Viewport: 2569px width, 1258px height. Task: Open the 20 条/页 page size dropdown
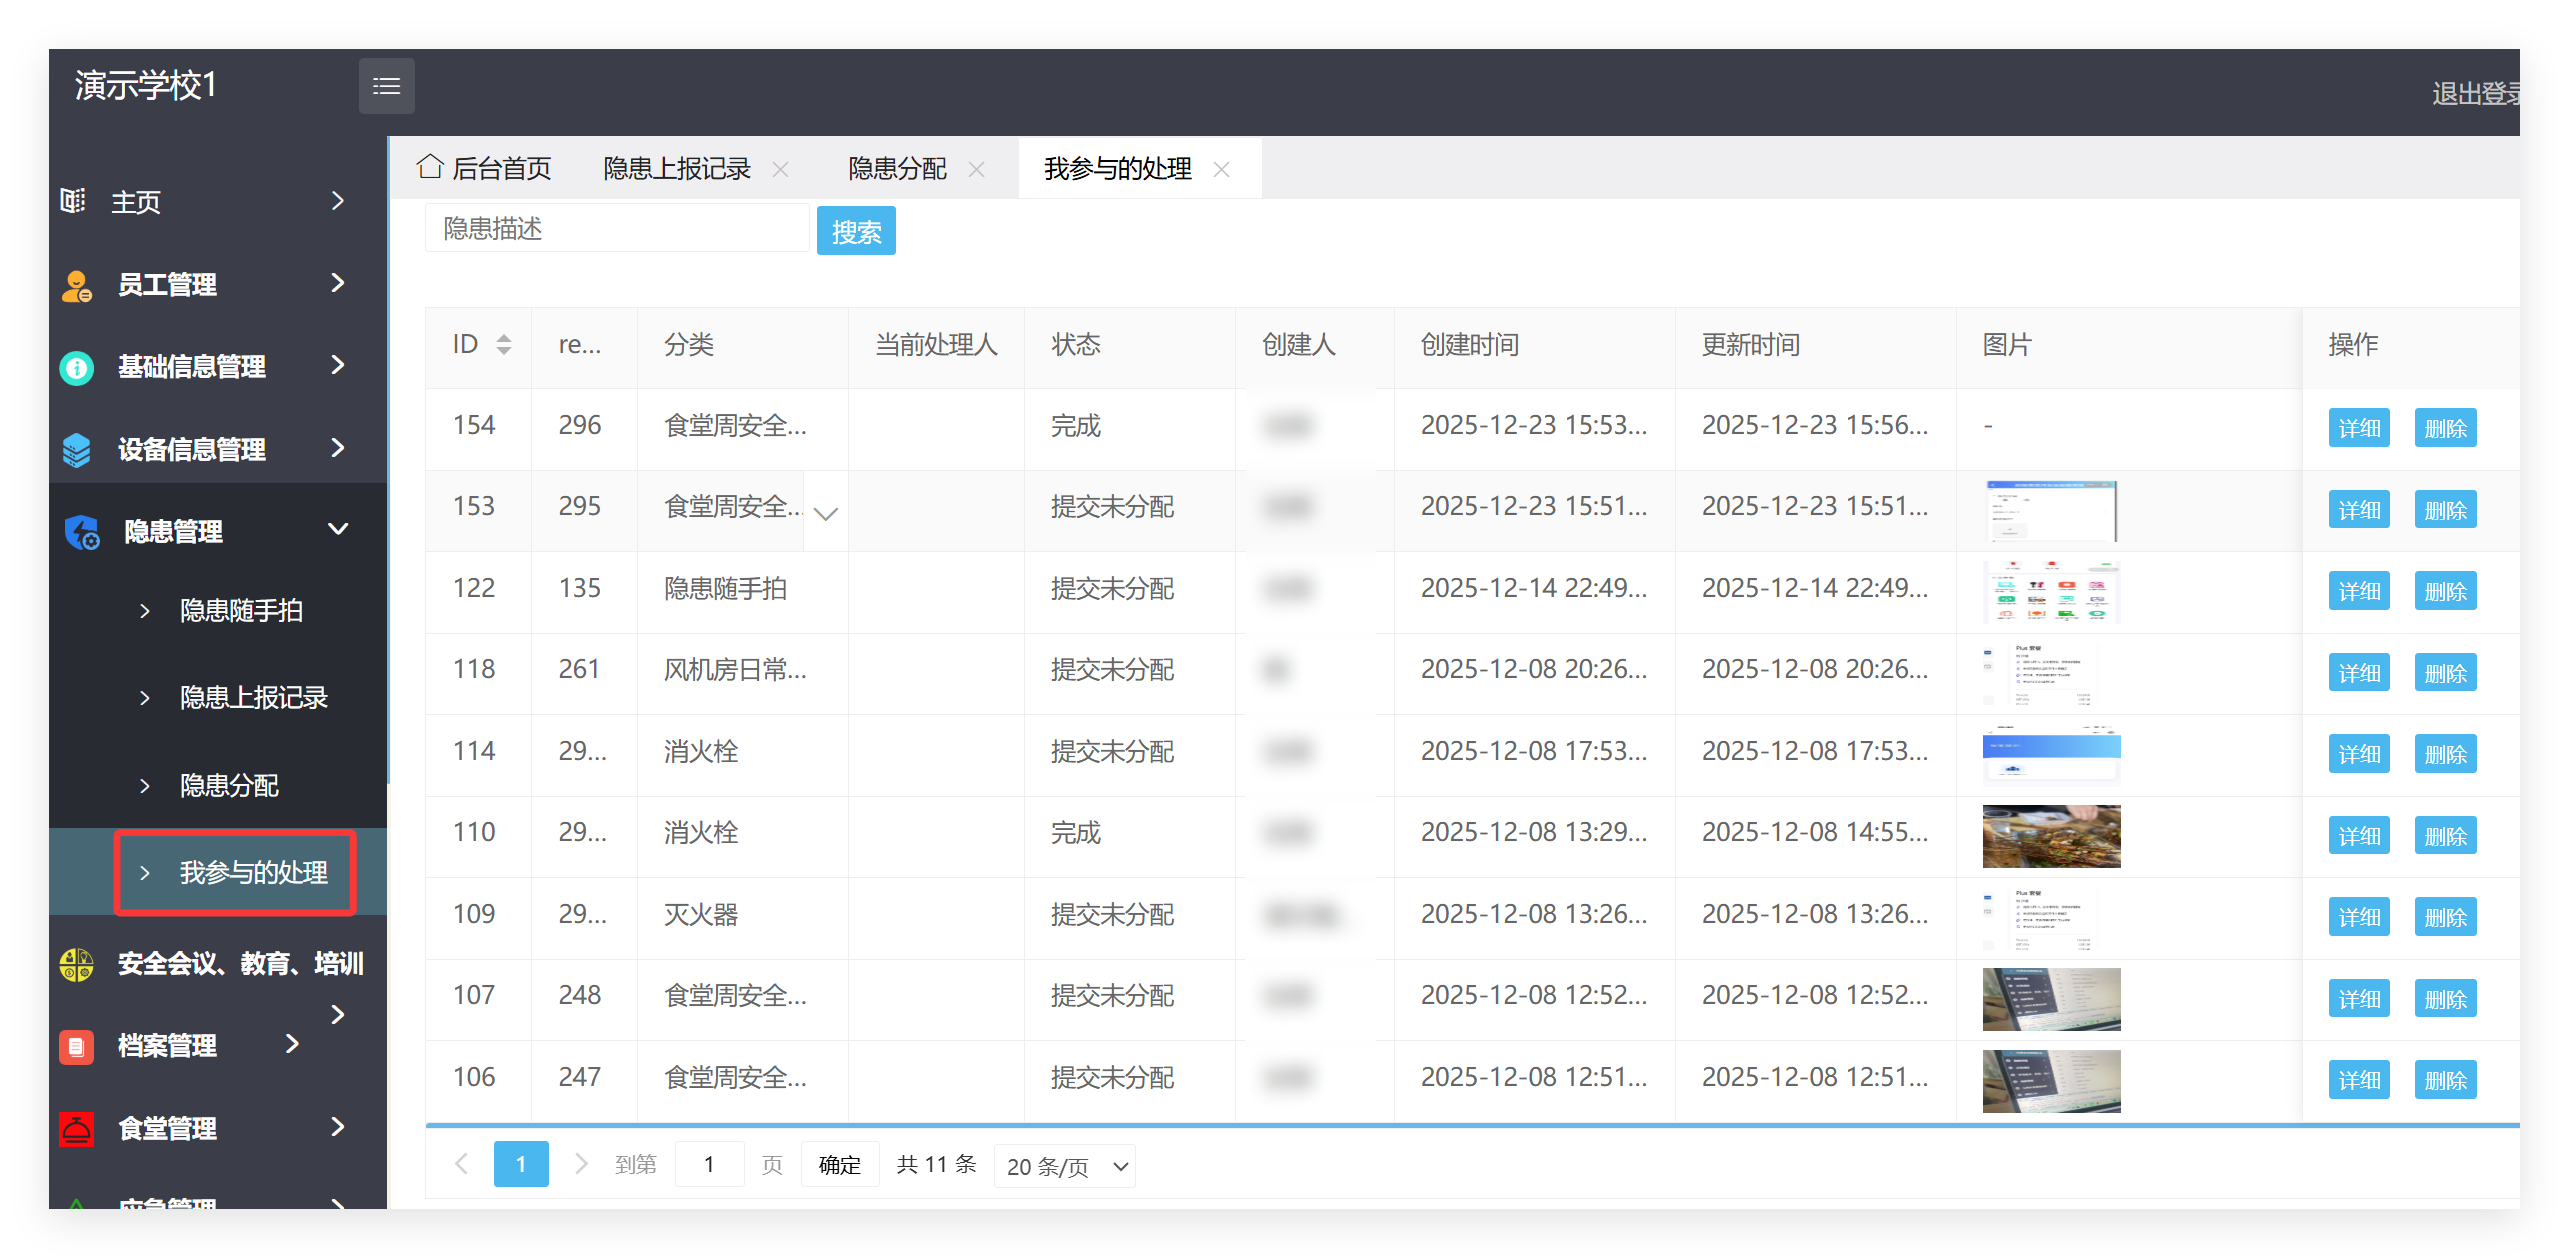1063,1166
